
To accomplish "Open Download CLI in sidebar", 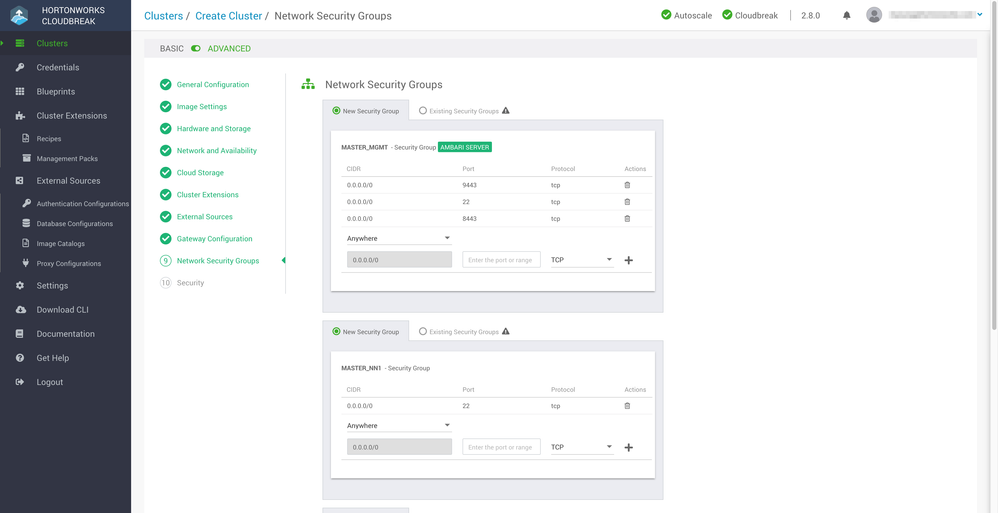I will click(x=62, y=310).
